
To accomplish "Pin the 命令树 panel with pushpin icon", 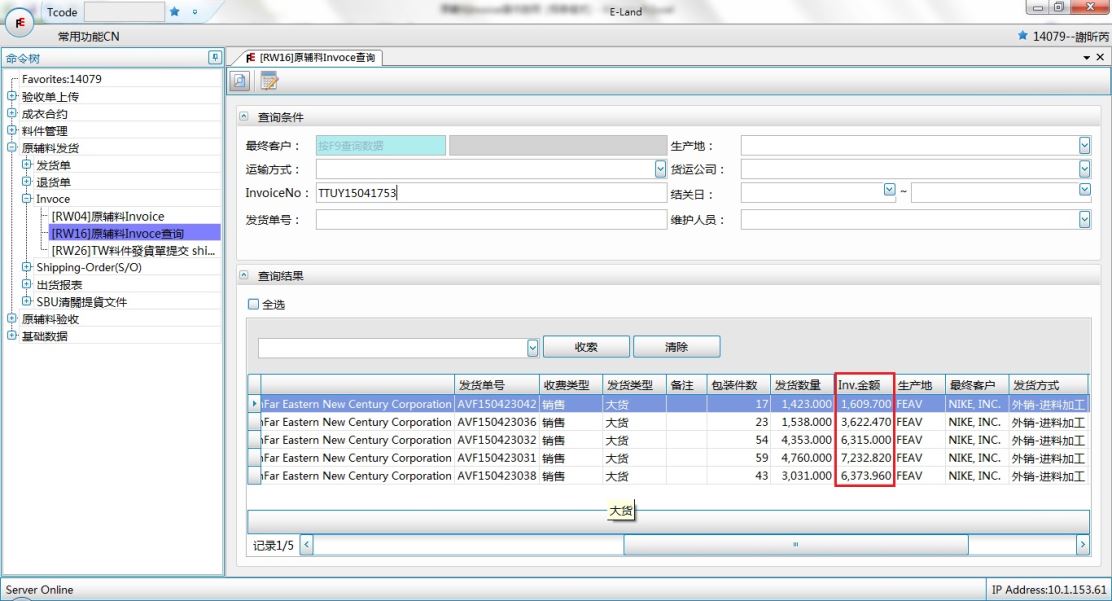I will [214, 58].
